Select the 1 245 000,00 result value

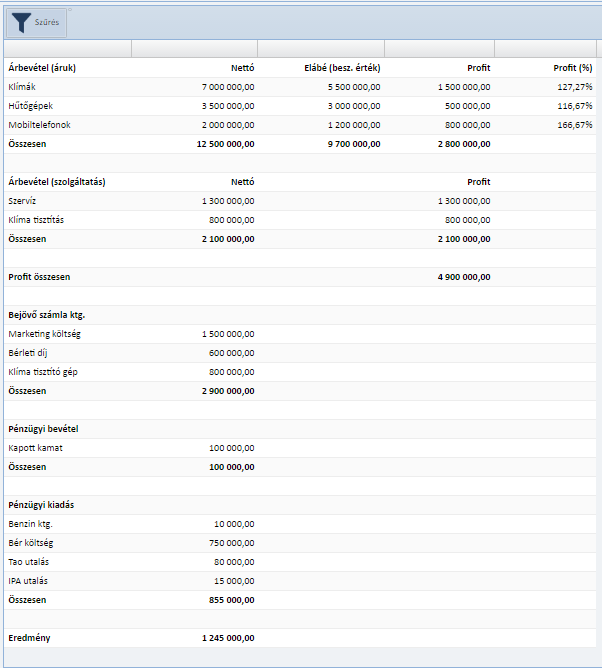(227, 638)
